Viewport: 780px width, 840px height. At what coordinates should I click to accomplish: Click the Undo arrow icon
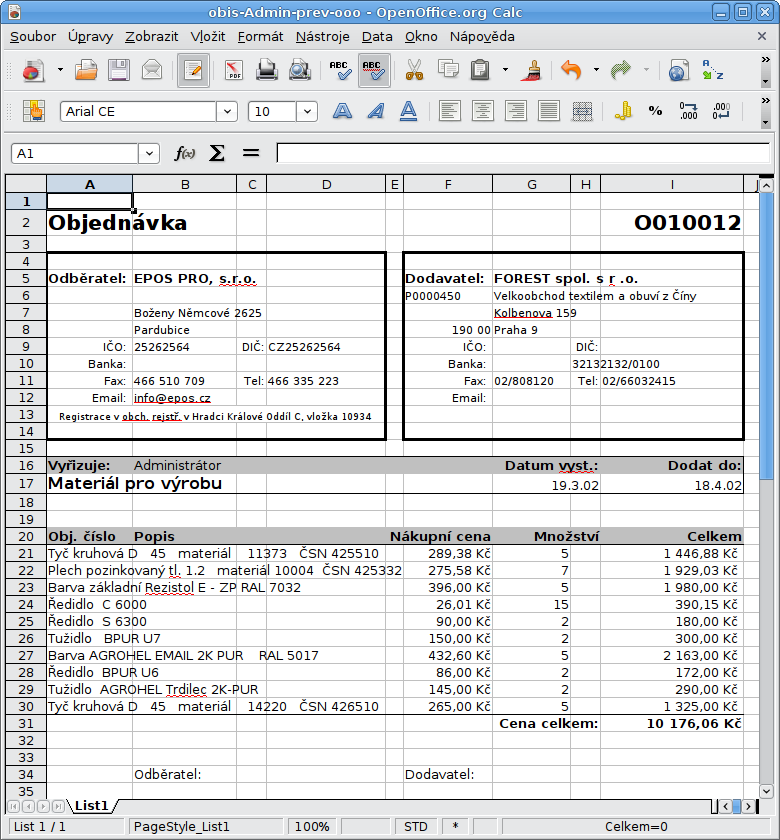pos(571,71)
